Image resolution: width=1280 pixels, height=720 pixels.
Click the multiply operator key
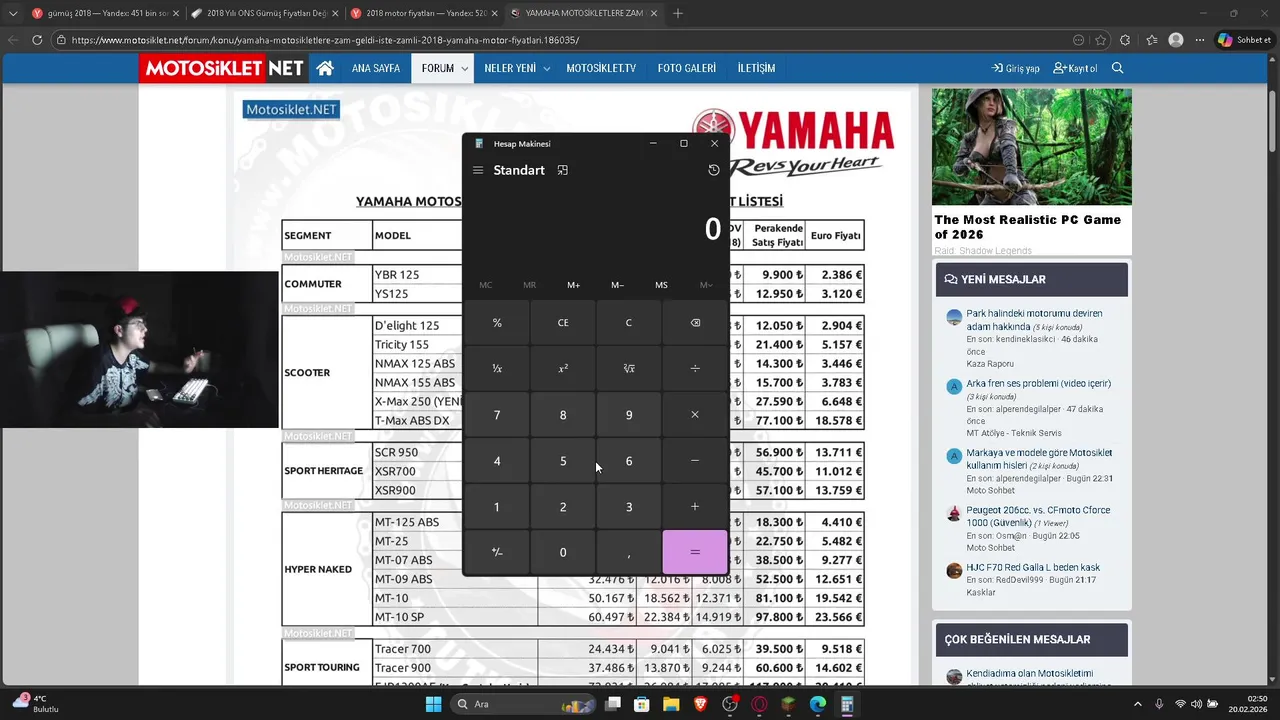click(695, 415)
